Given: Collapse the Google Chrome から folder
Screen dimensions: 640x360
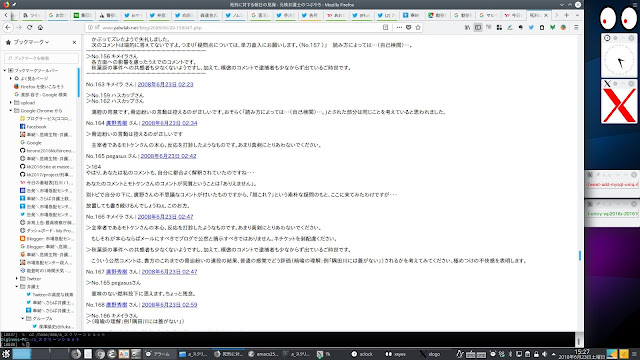Looking at the screenshot, I should coord(11,111).
